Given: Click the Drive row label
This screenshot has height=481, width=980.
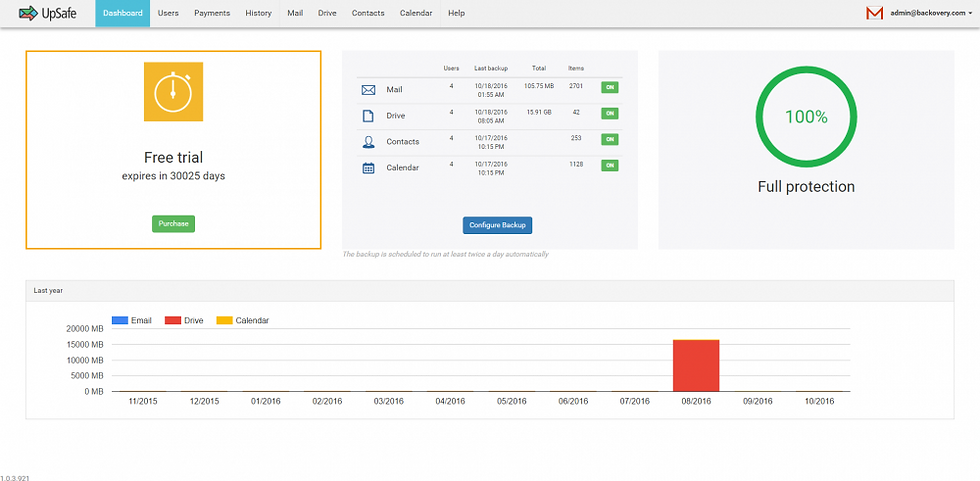Looking at the screenshot, I should point(396,116).
